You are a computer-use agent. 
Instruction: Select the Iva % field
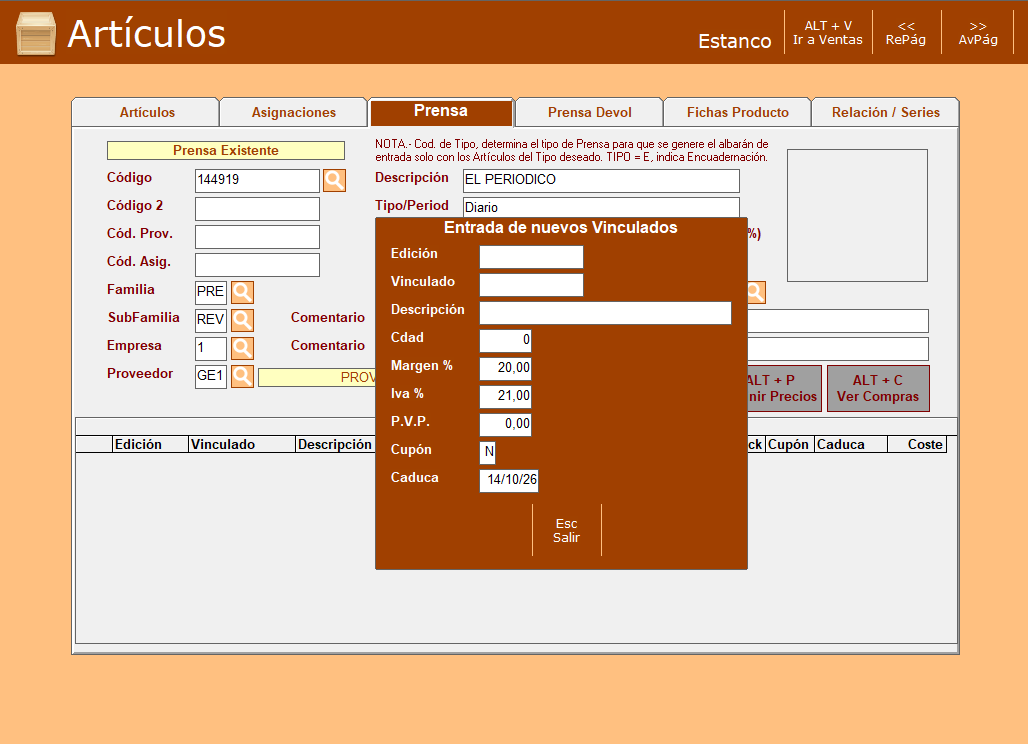click(505, 397)
